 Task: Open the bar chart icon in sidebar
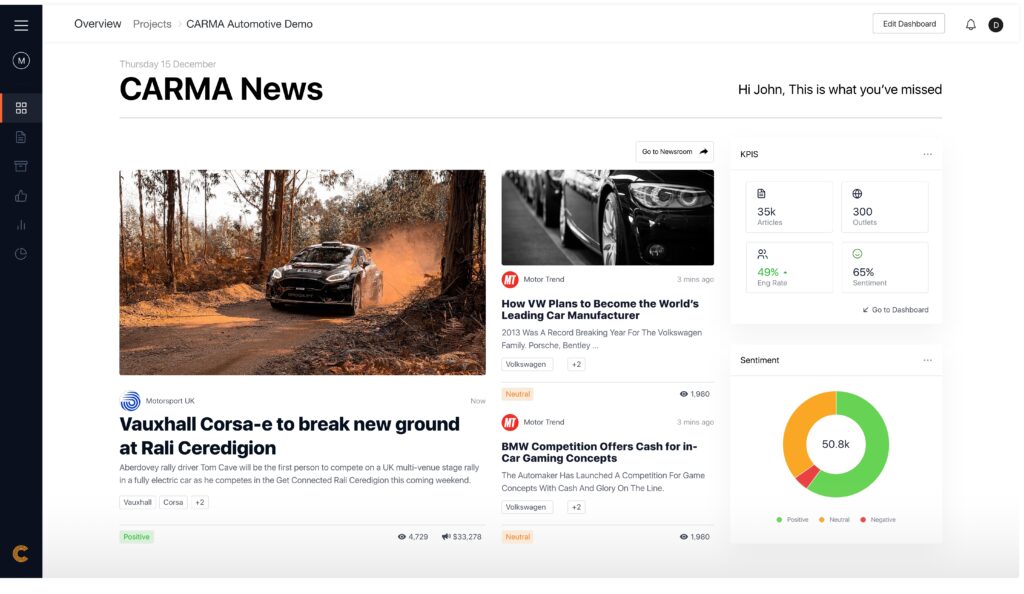pyautogui.click(x=21, y=225)
